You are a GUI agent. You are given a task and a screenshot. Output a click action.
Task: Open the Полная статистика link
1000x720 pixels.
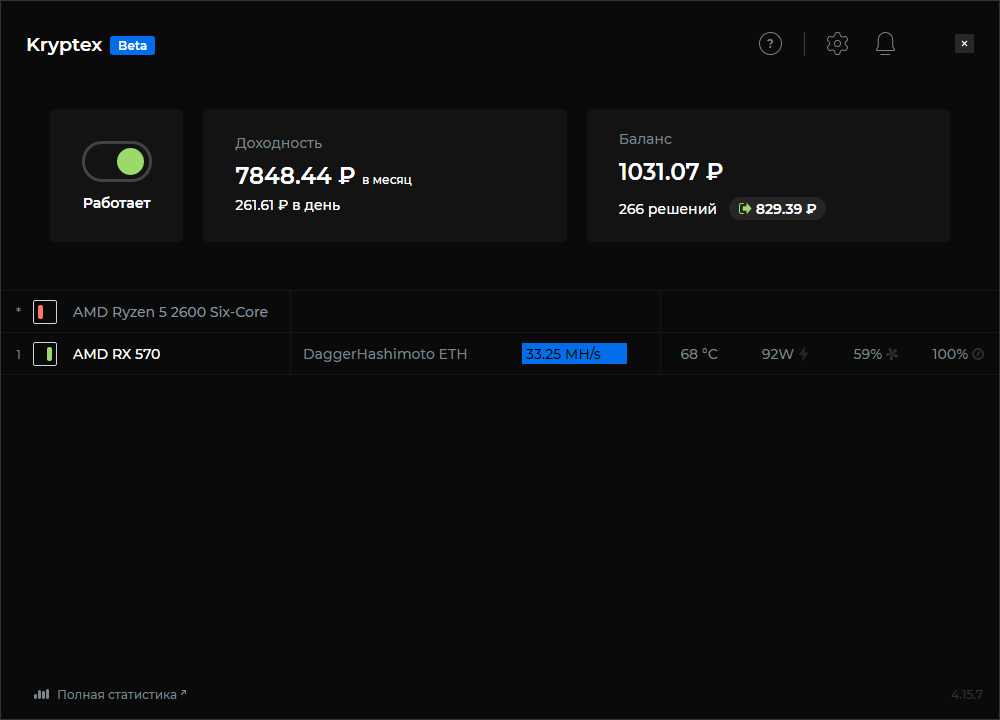click(117, 694)
